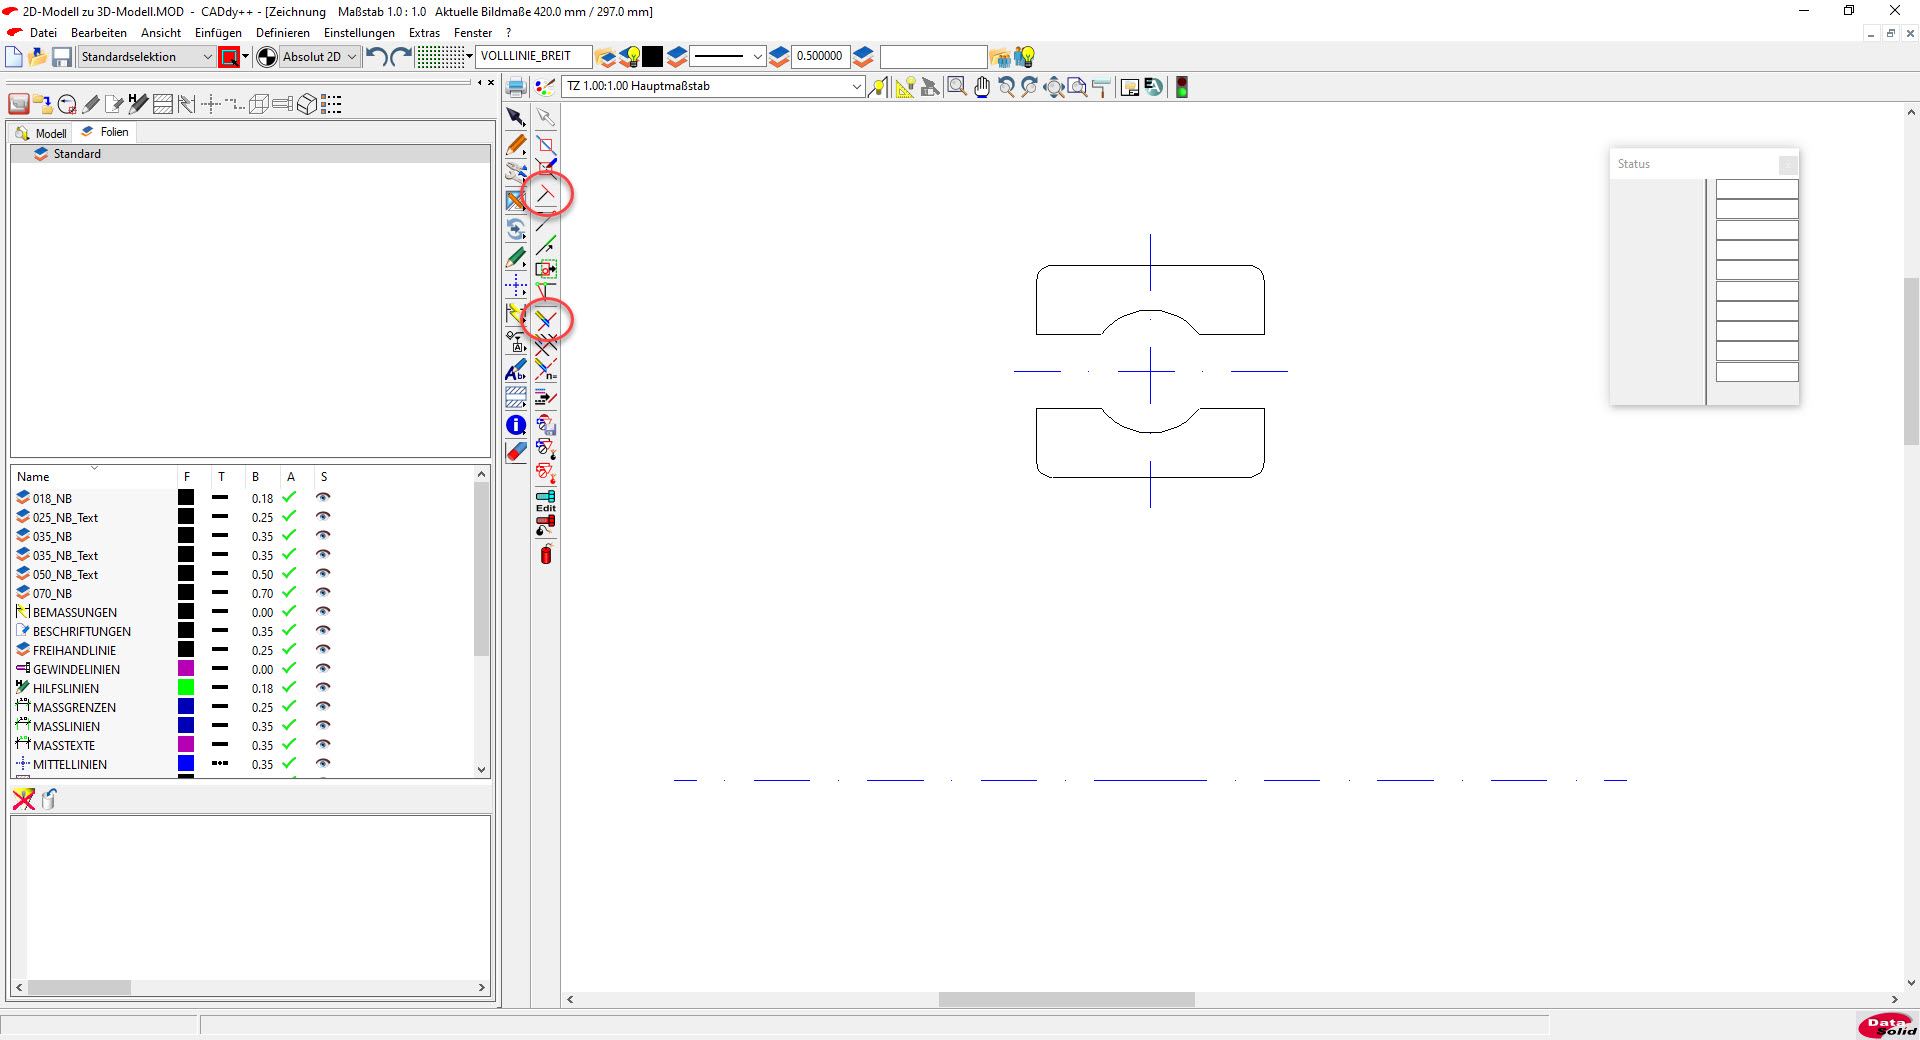Open the TZ 1.00:1.00 Hauptmaßstab dropdown
1920x1040 pixels.
coord(856,87)
